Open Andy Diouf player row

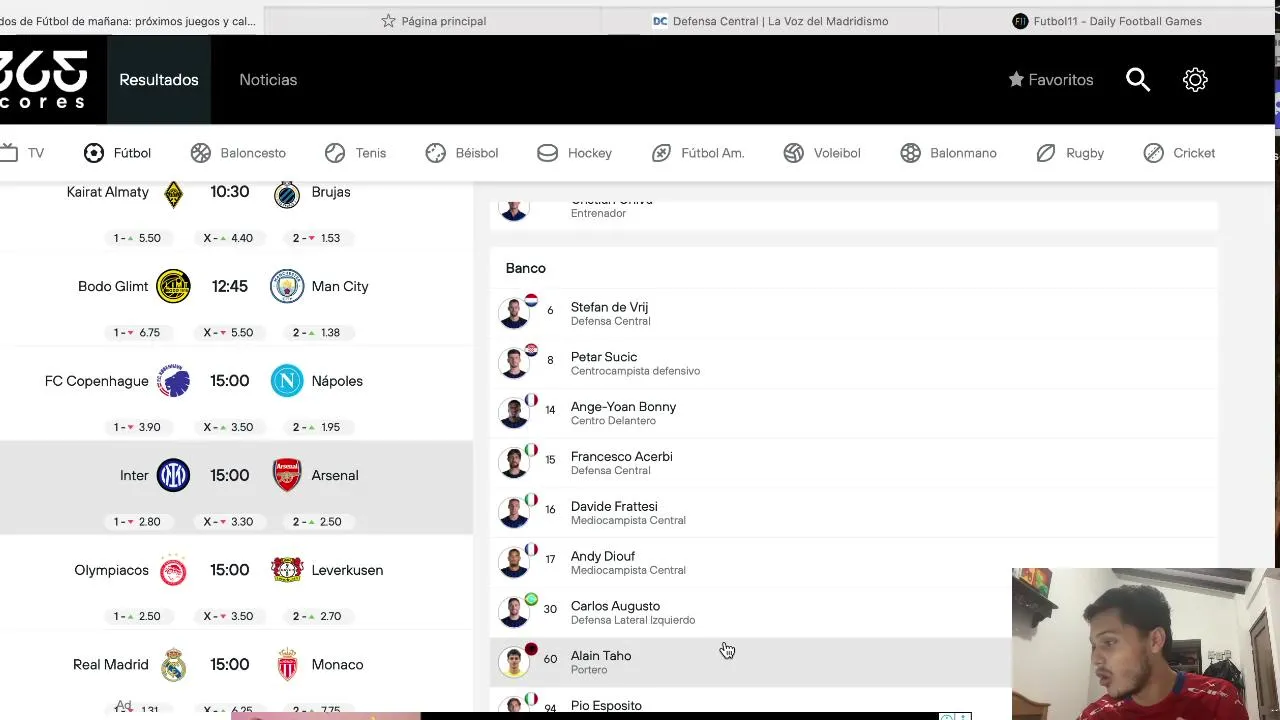854,563
